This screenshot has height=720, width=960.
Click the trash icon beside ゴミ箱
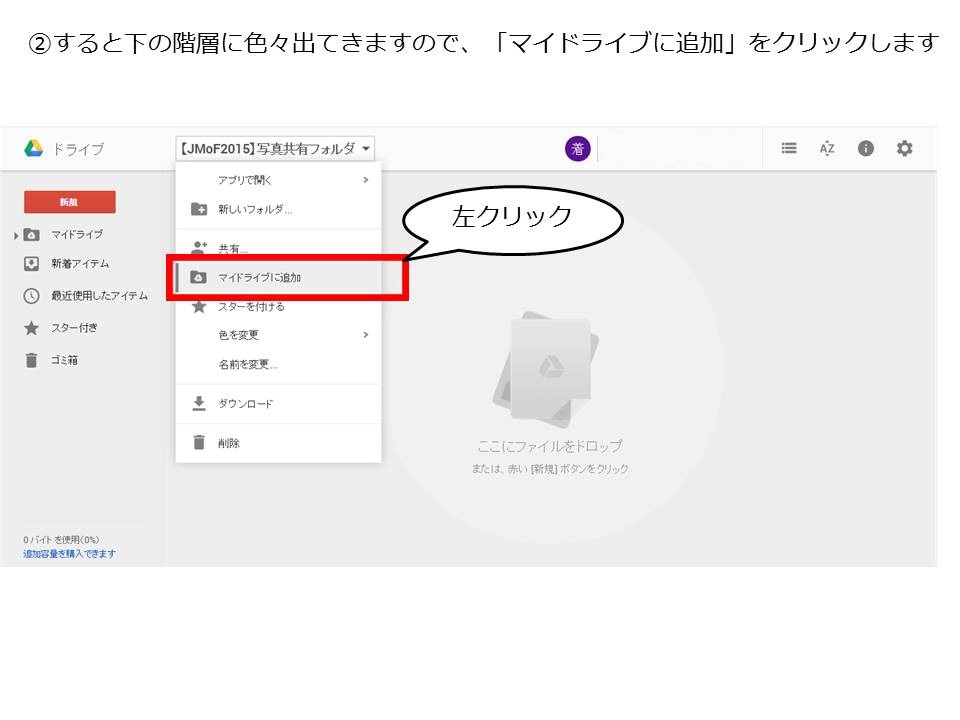click(x=31, y=360)
